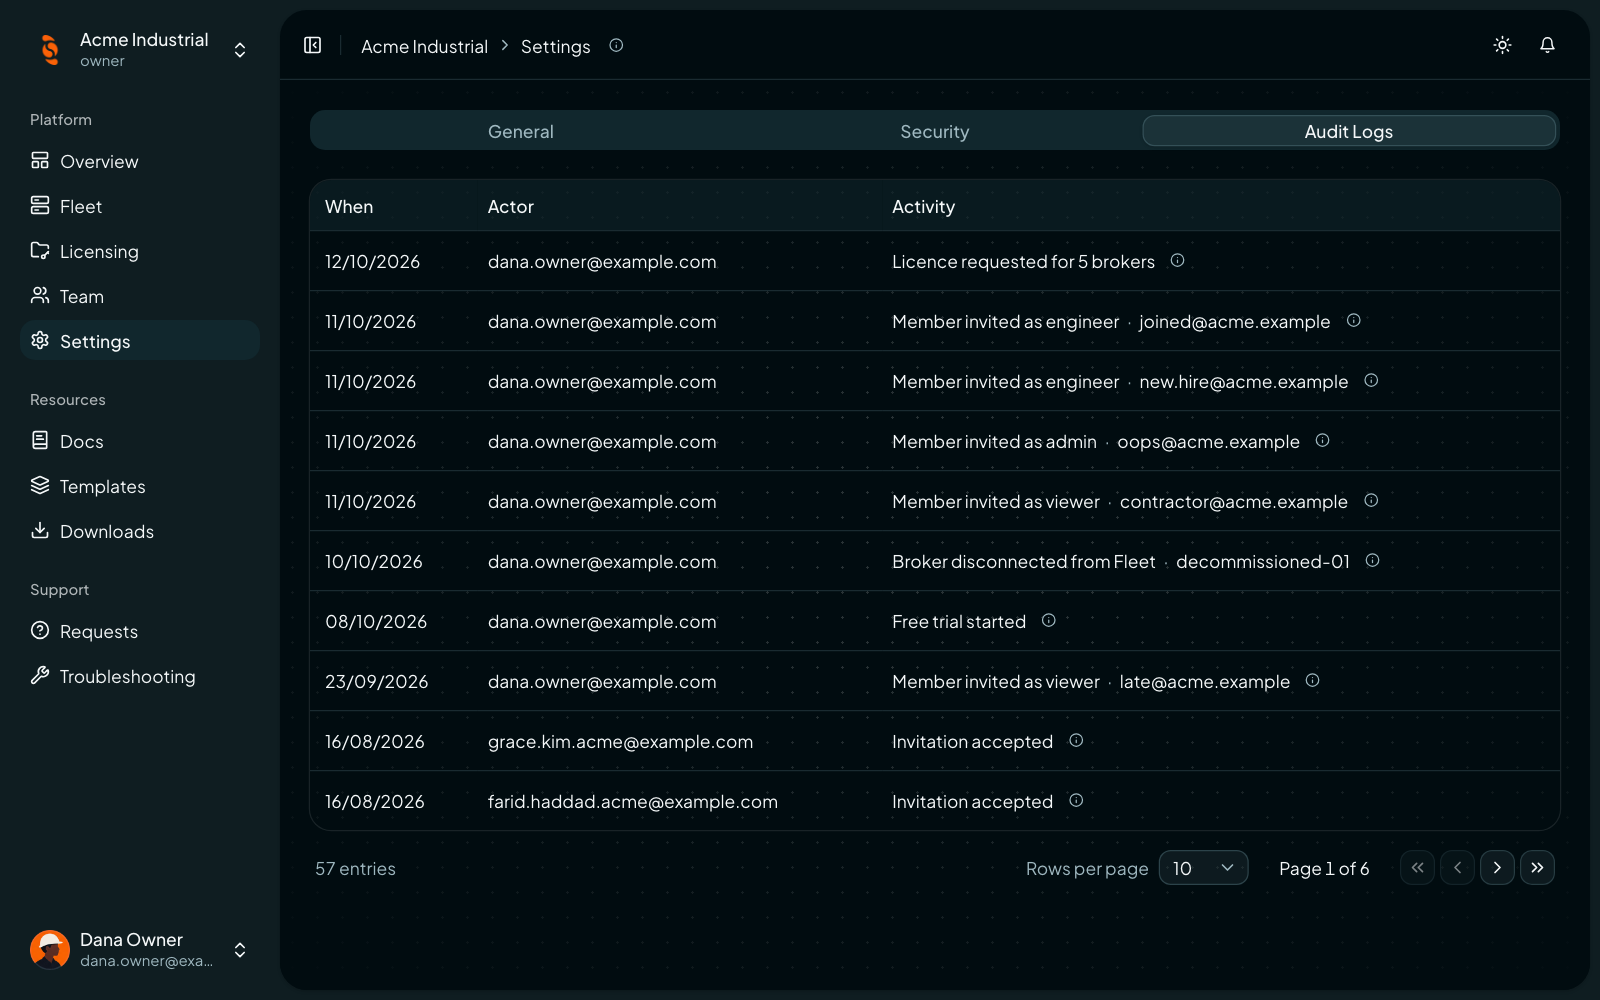Show details icon for late@acme.example invite

[1313, 680]
